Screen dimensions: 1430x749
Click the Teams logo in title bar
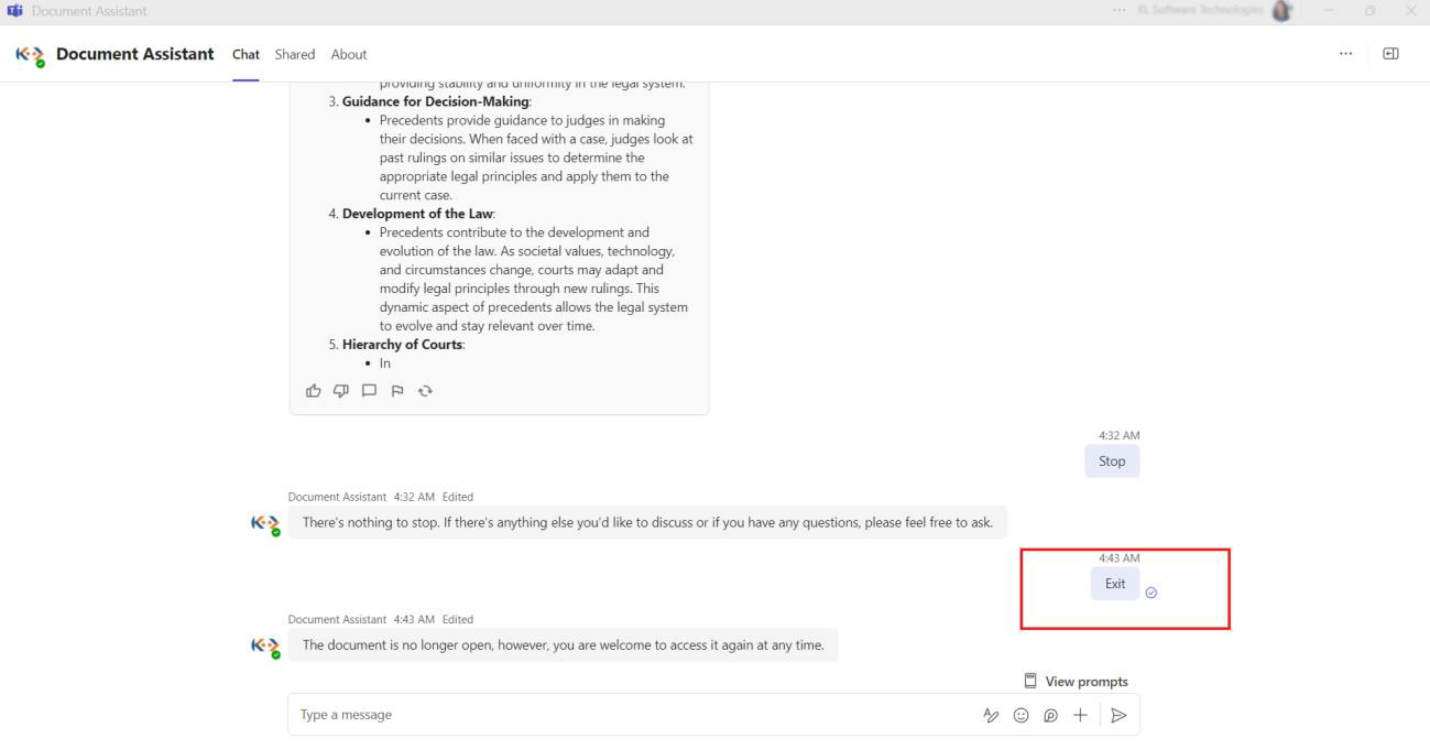click(x=15, y=11)
